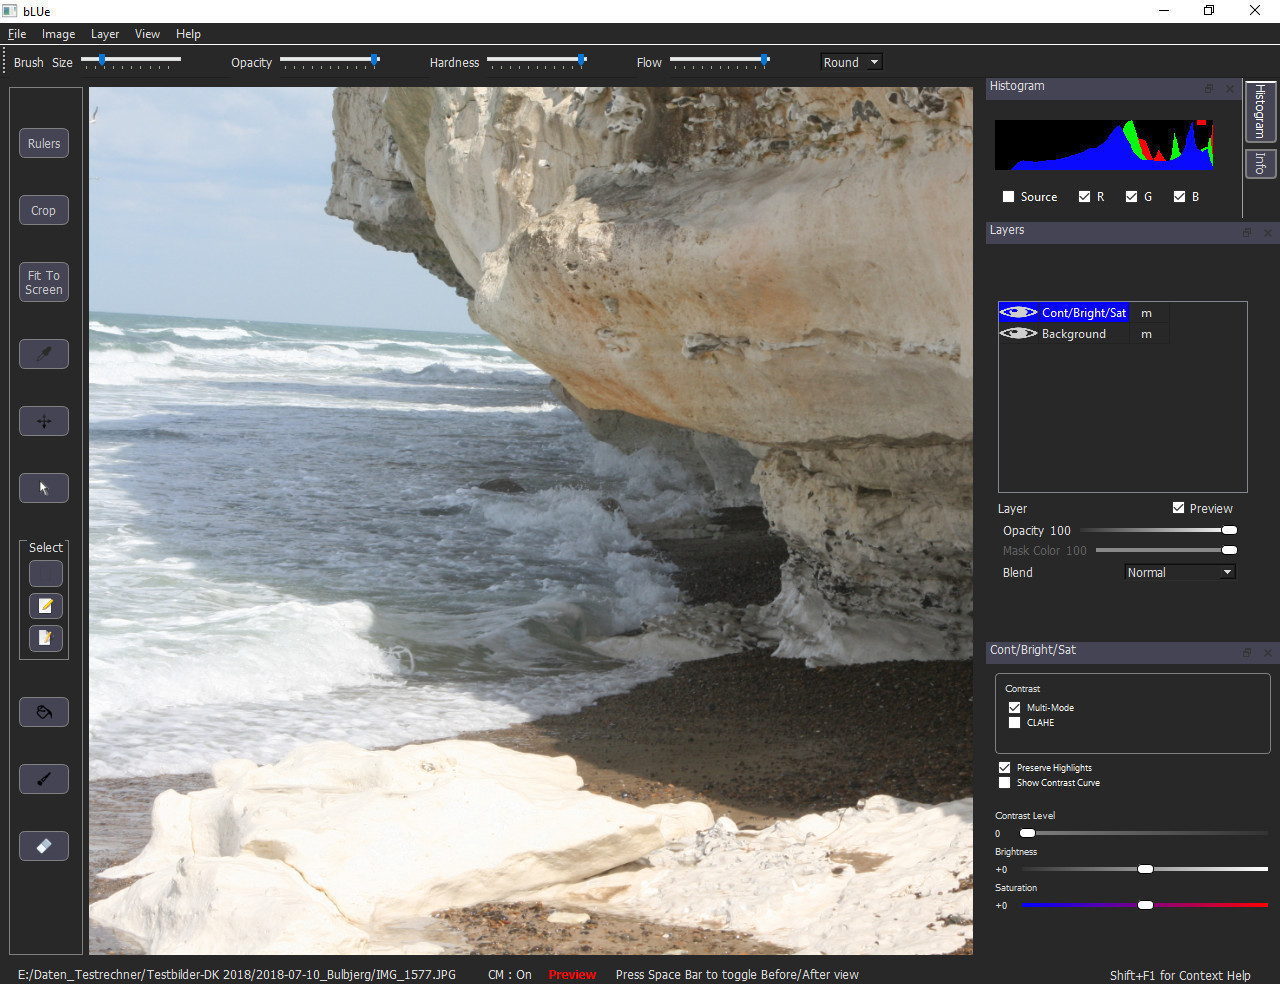Click the Fit To Screen button
Viewport: 1280px width, 984px height.
point(44,283)
